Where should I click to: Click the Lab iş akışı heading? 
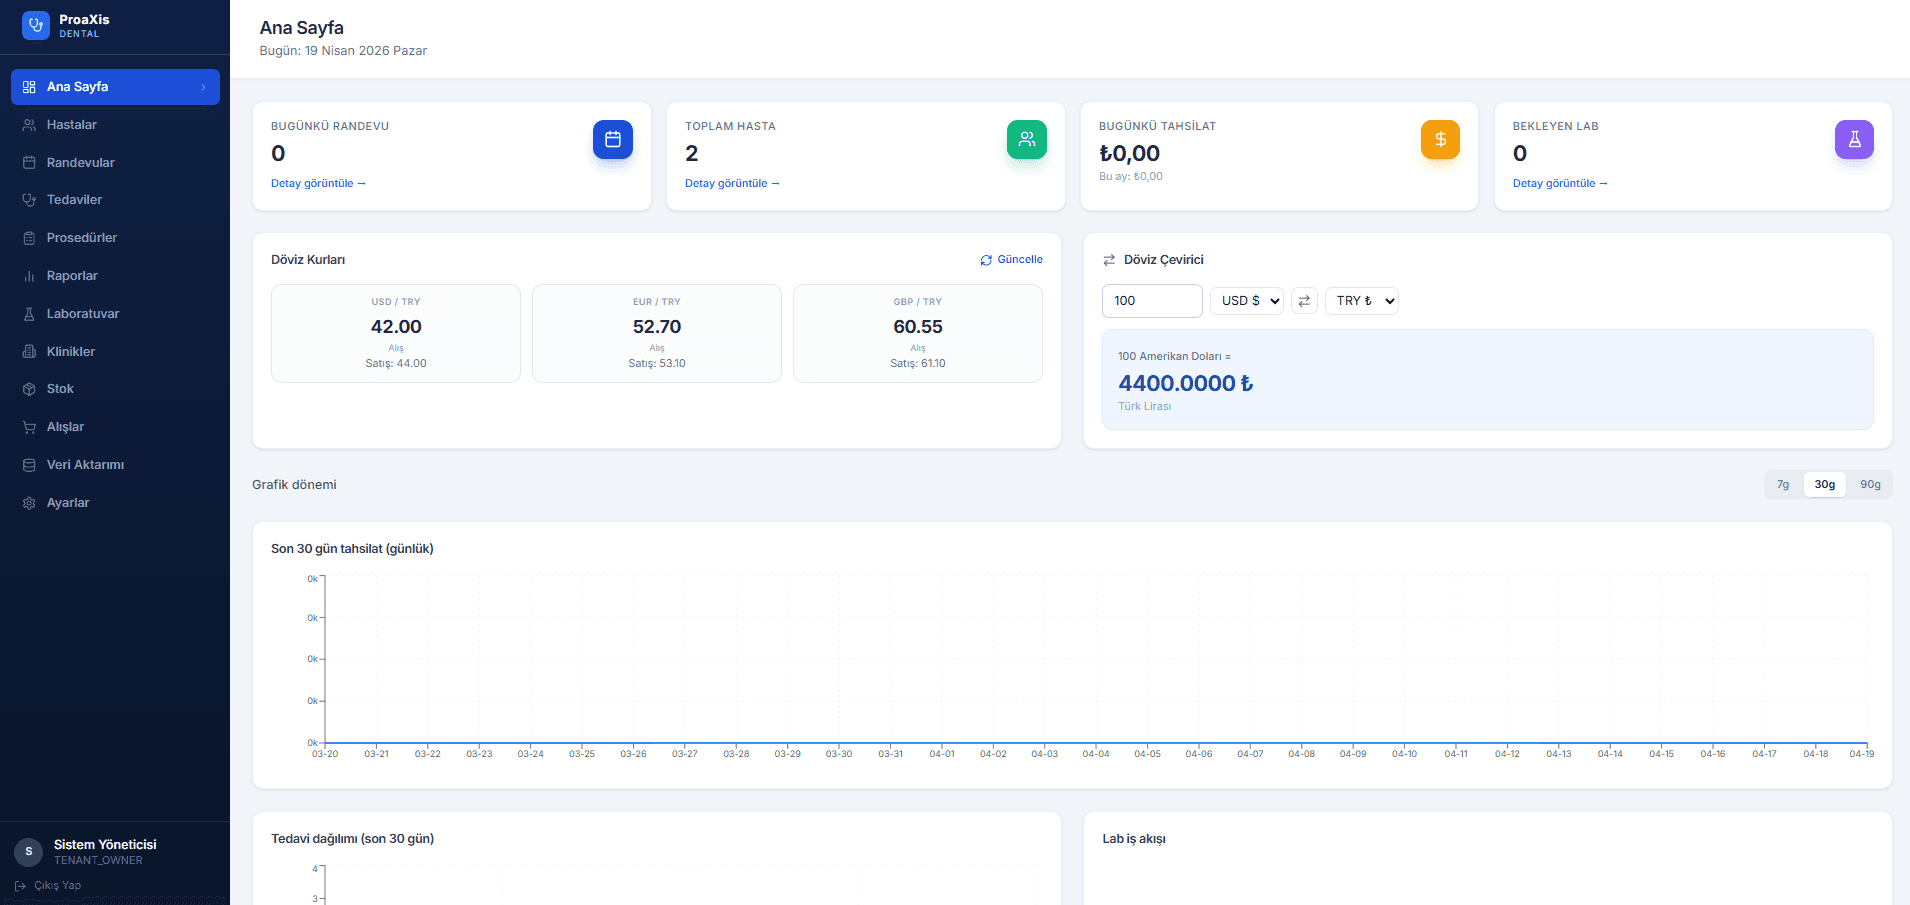tap(1134, 839)
